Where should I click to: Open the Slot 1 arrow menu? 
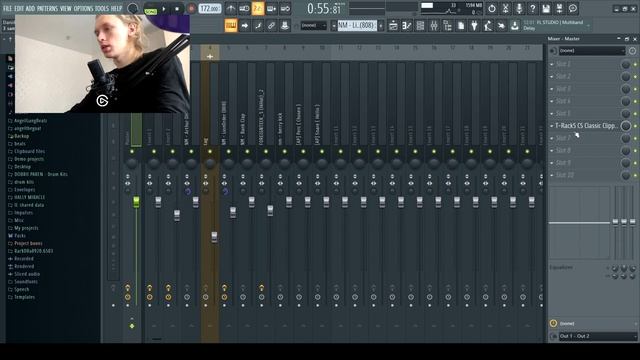click(552, 64)
